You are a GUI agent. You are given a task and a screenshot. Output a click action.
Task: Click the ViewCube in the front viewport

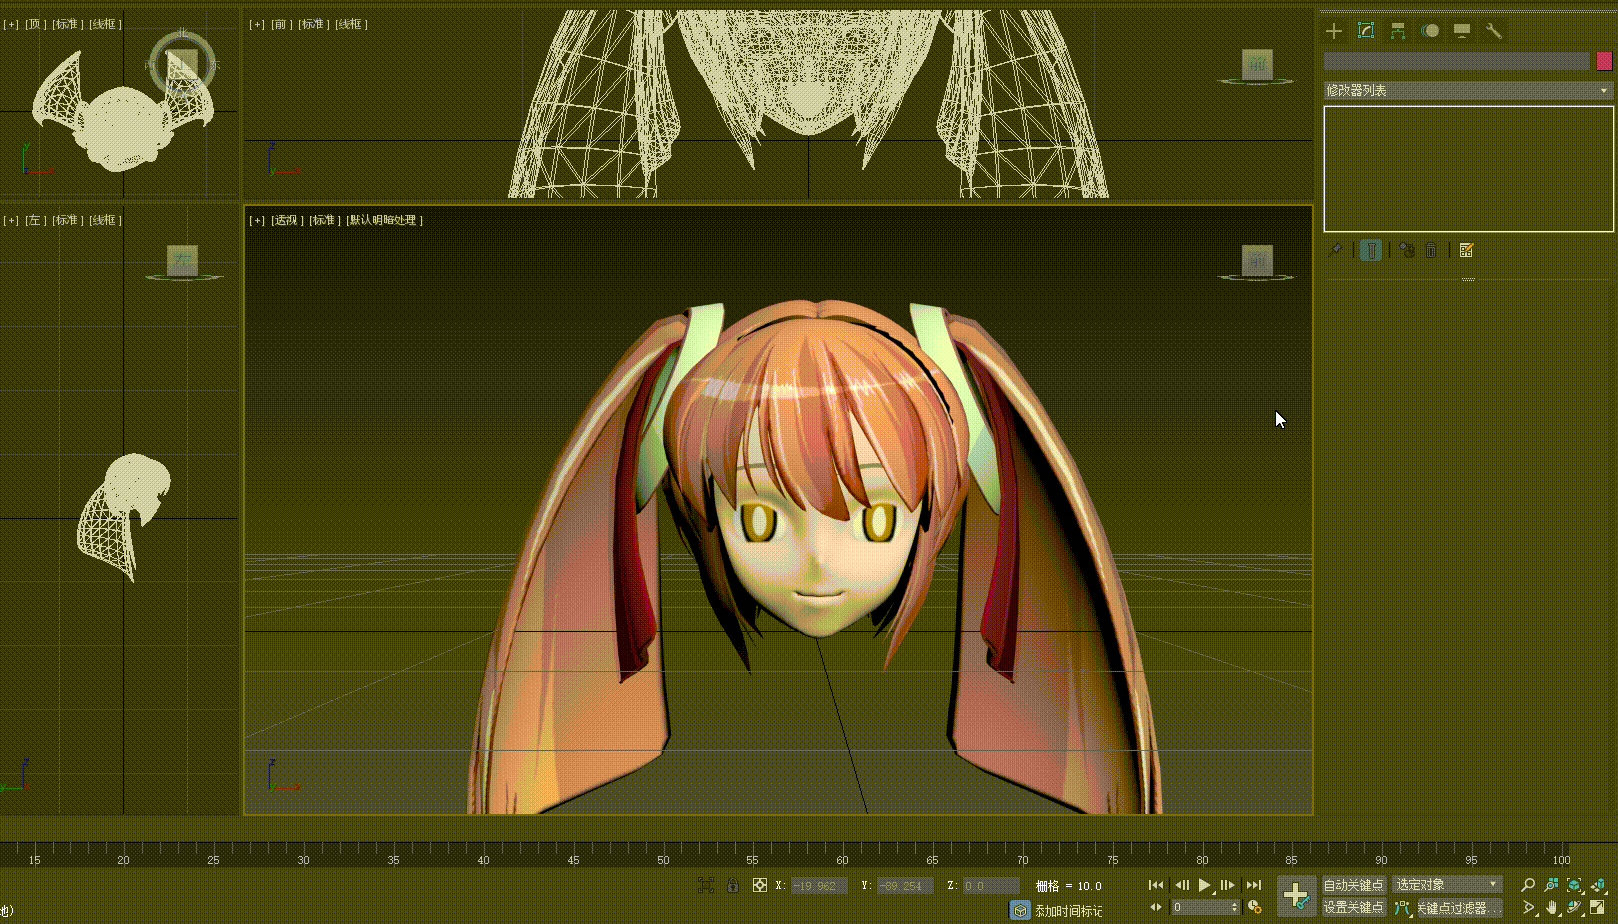pos(1257,66)
